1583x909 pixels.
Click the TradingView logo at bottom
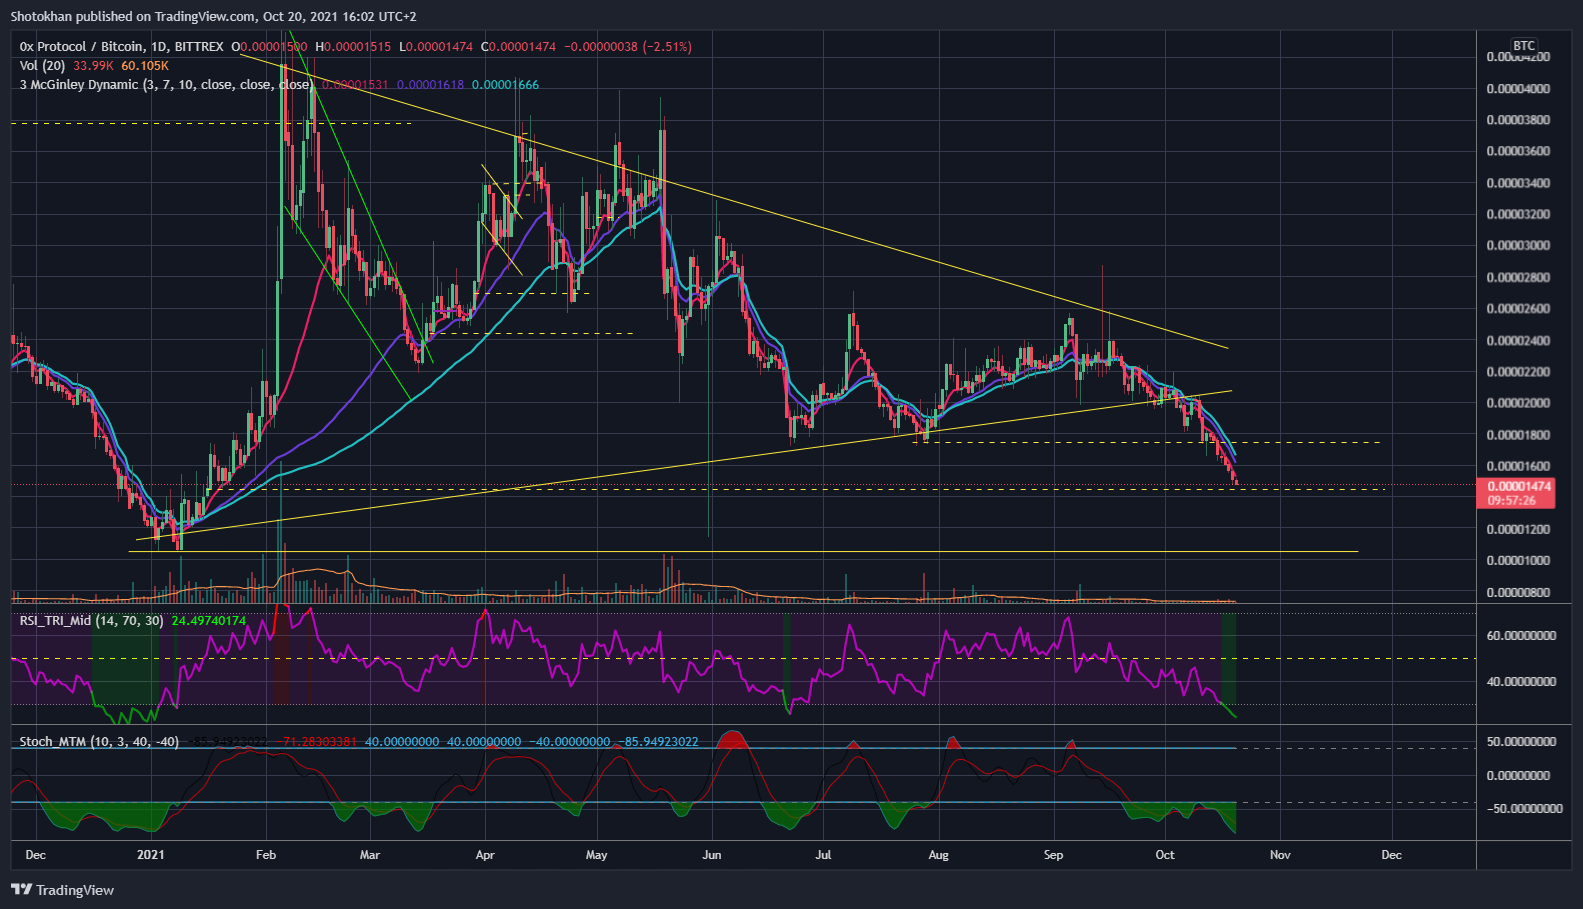(62, 890)
